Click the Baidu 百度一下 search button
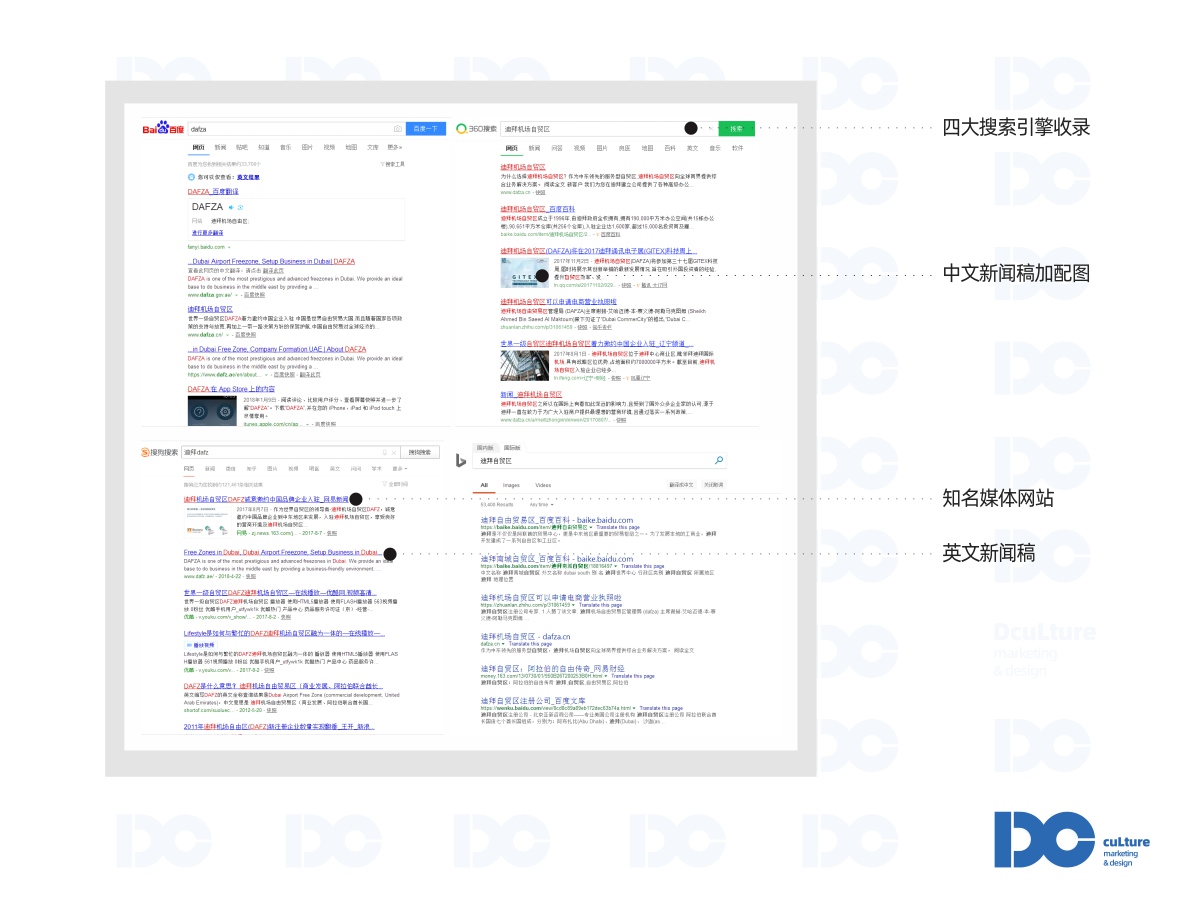This screenshot has height=898, width=1200. point(425,129)
